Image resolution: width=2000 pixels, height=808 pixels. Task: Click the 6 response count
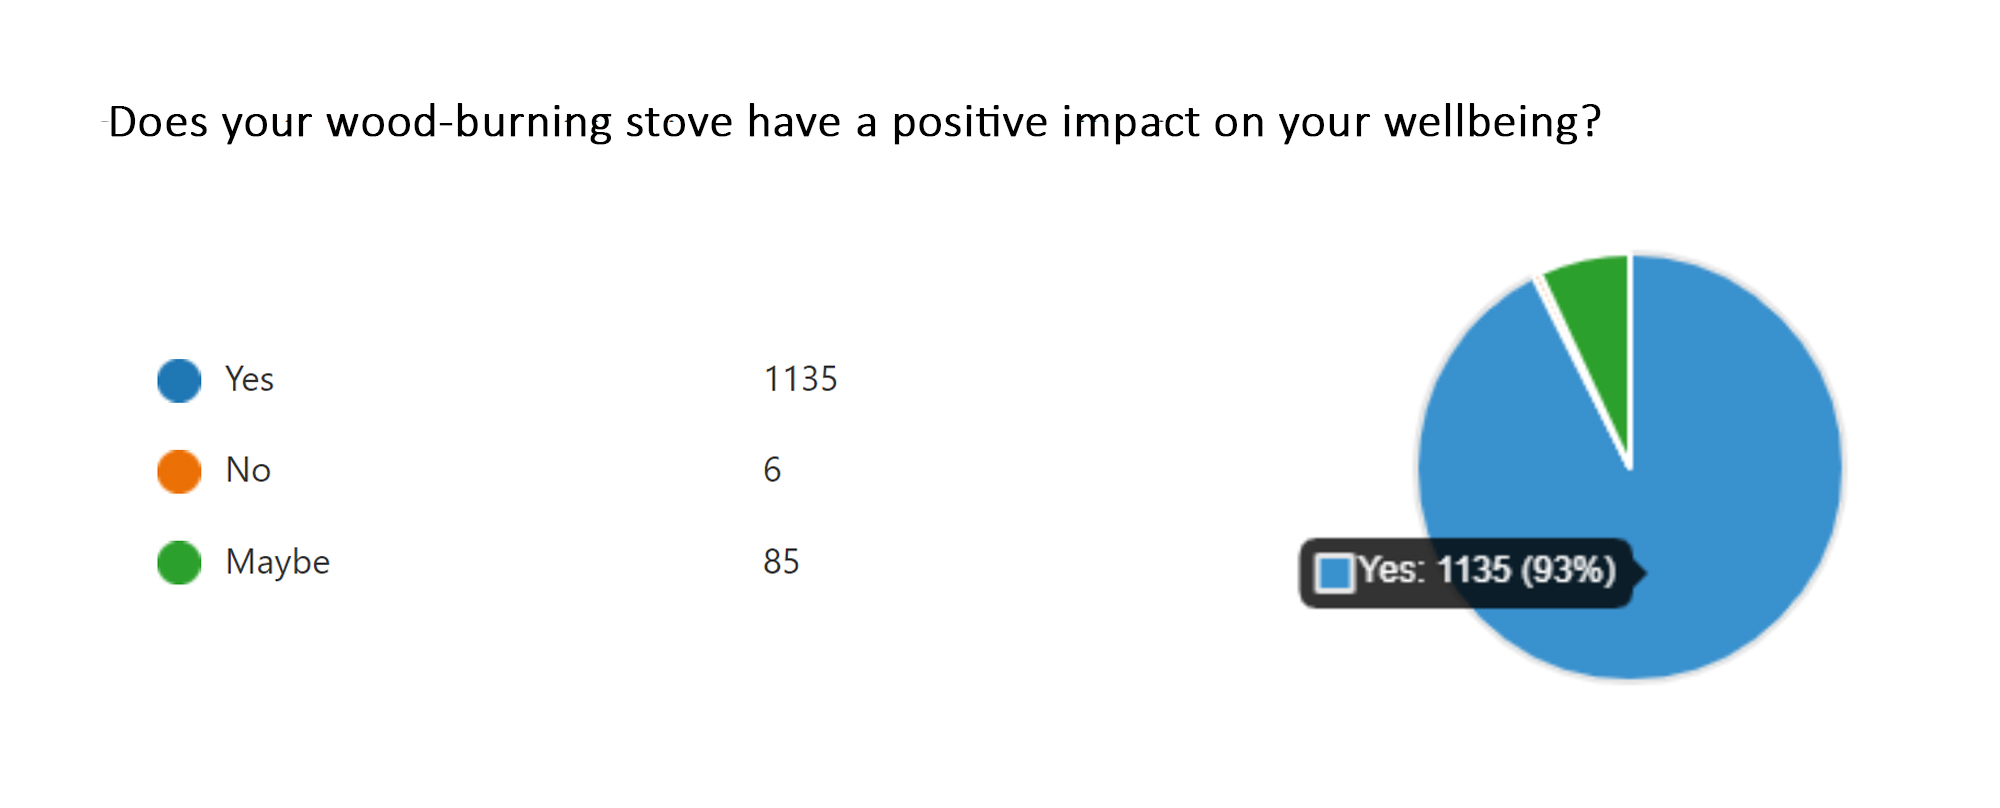click(772, 470)
